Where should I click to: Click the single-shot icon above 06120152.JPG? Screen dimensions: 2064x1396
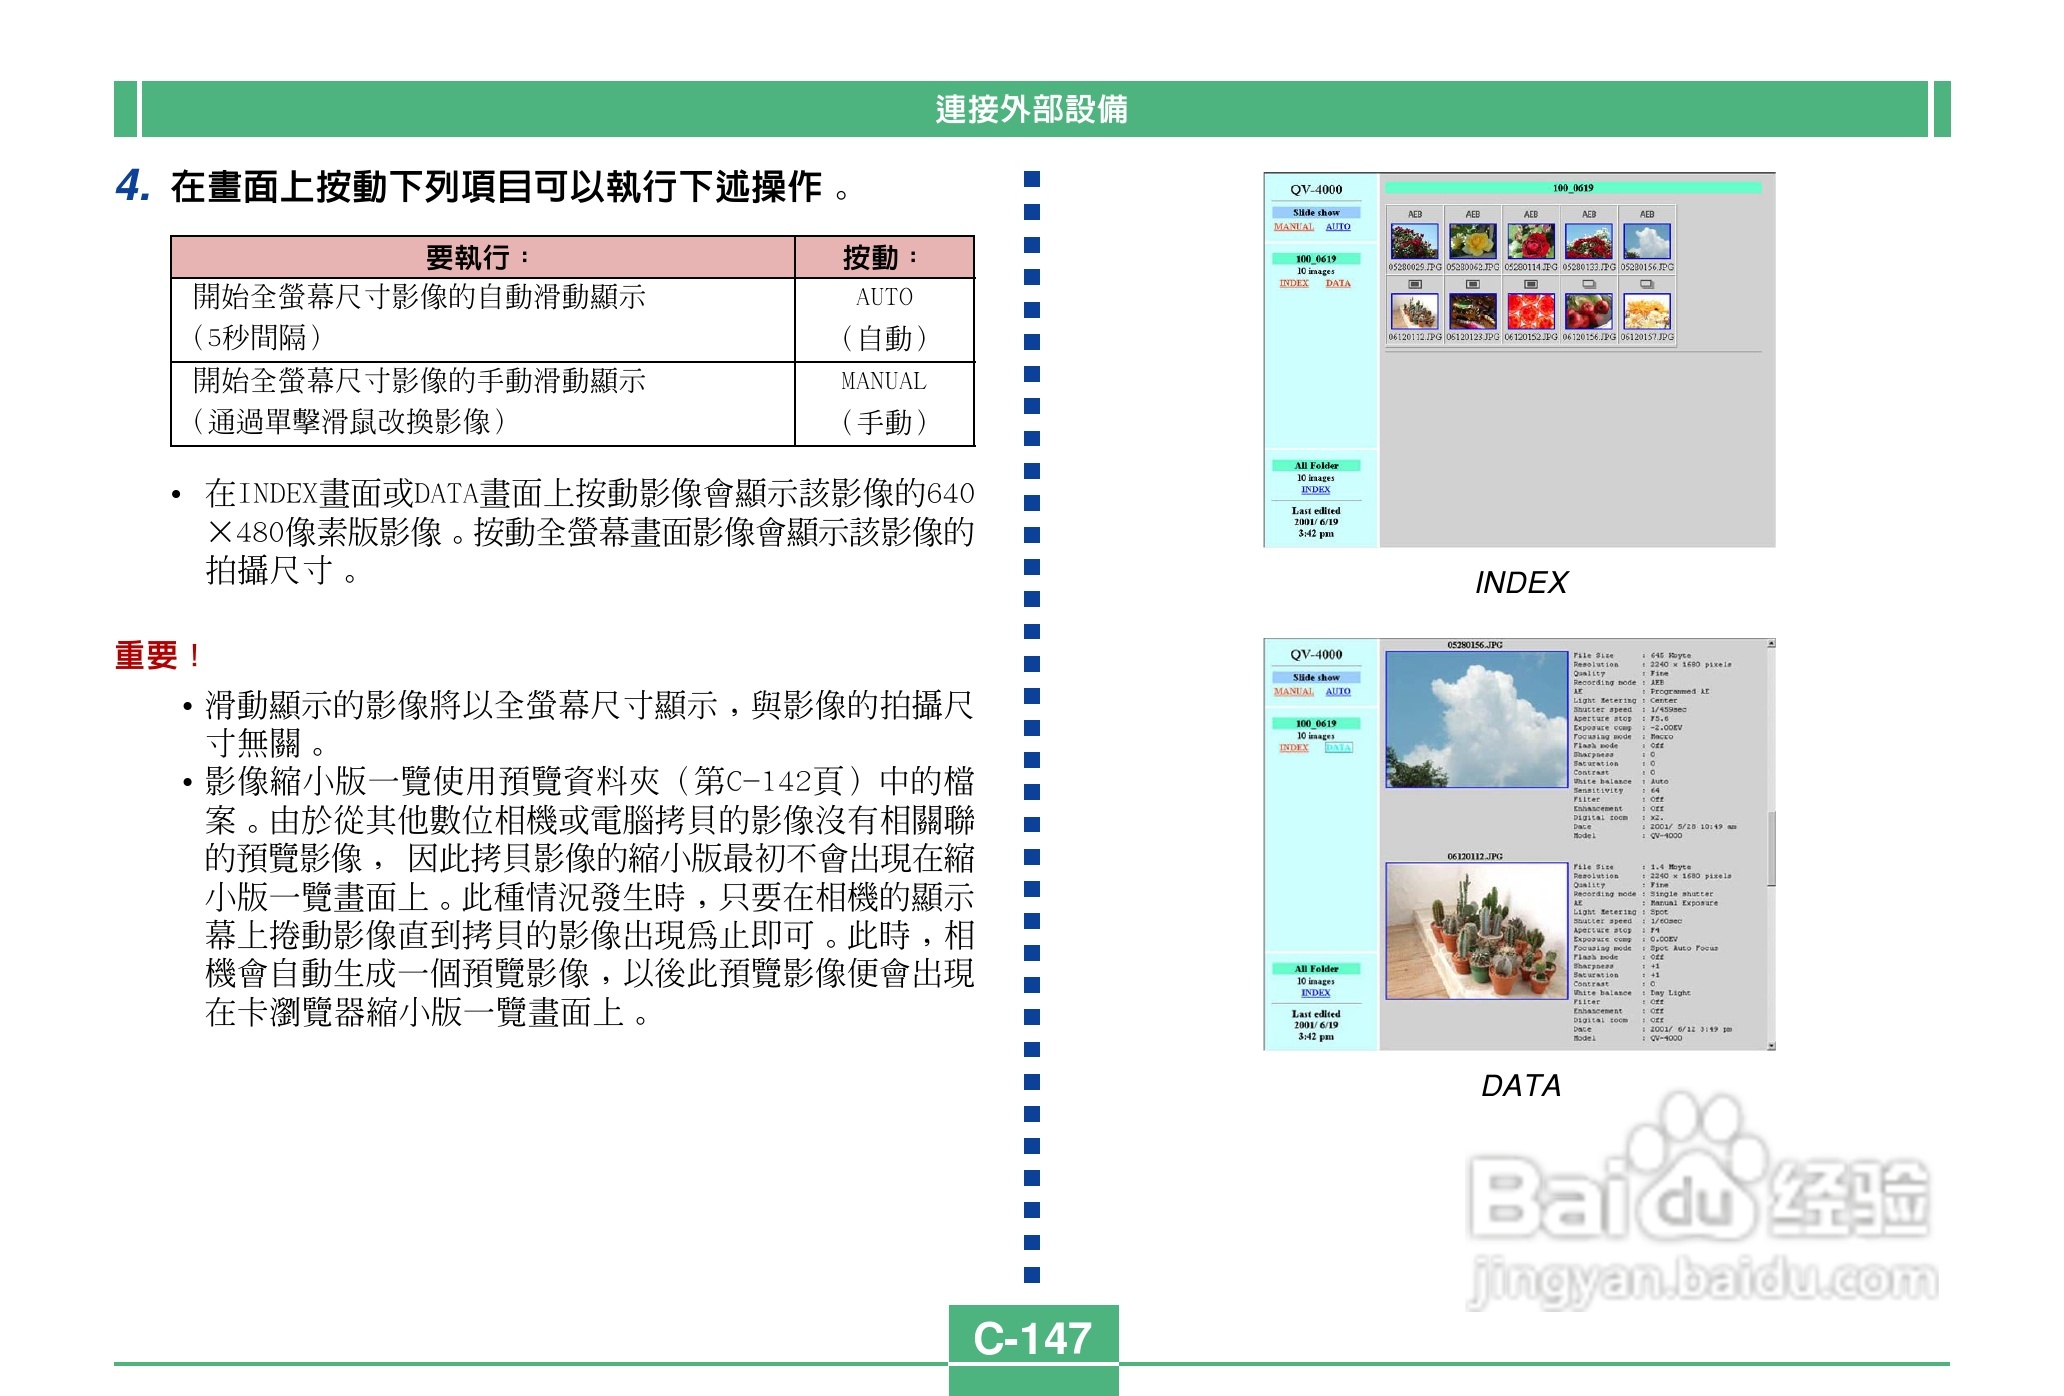tap(1530, 284)
